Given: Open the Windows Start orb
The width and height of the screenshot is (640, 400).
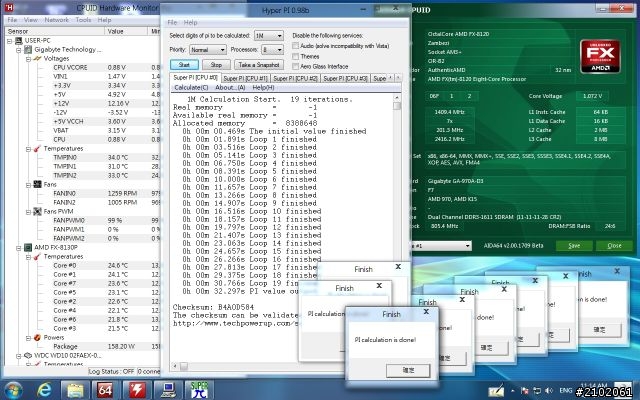Looking at the screenshot, I should click(x=13, y=390).
